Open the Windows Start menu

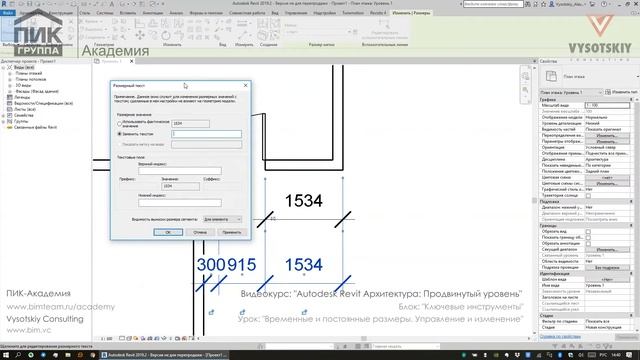pos(6,355)
